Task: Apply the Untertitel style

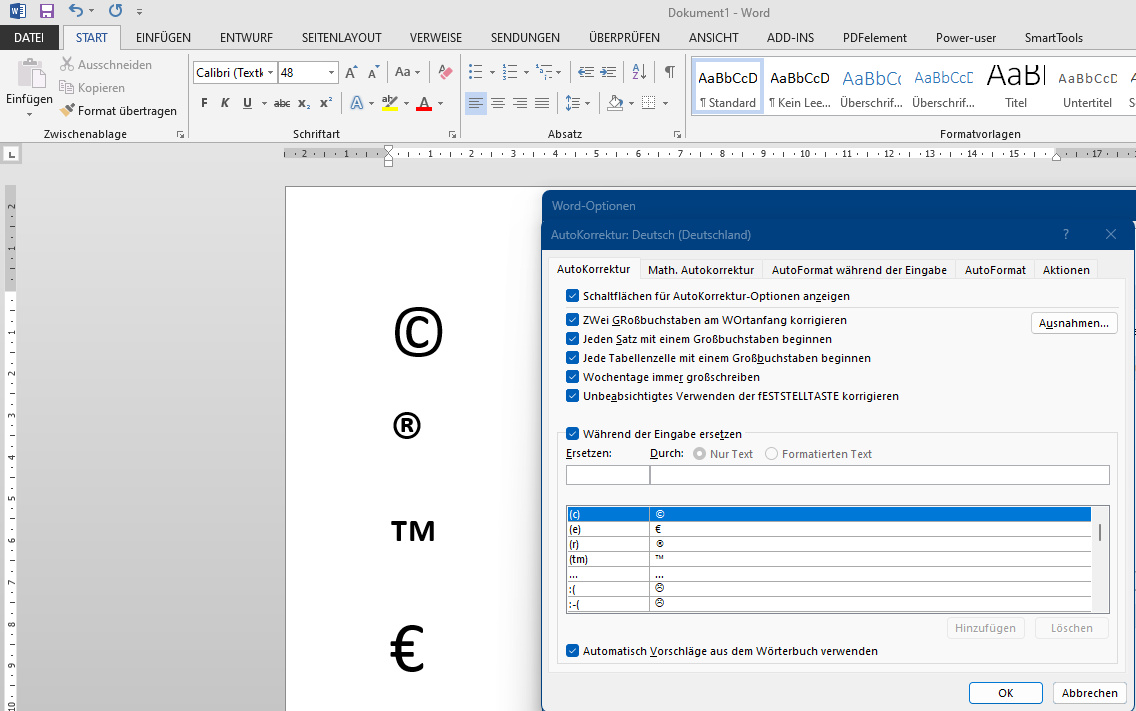Action: tap(1087, 86)
